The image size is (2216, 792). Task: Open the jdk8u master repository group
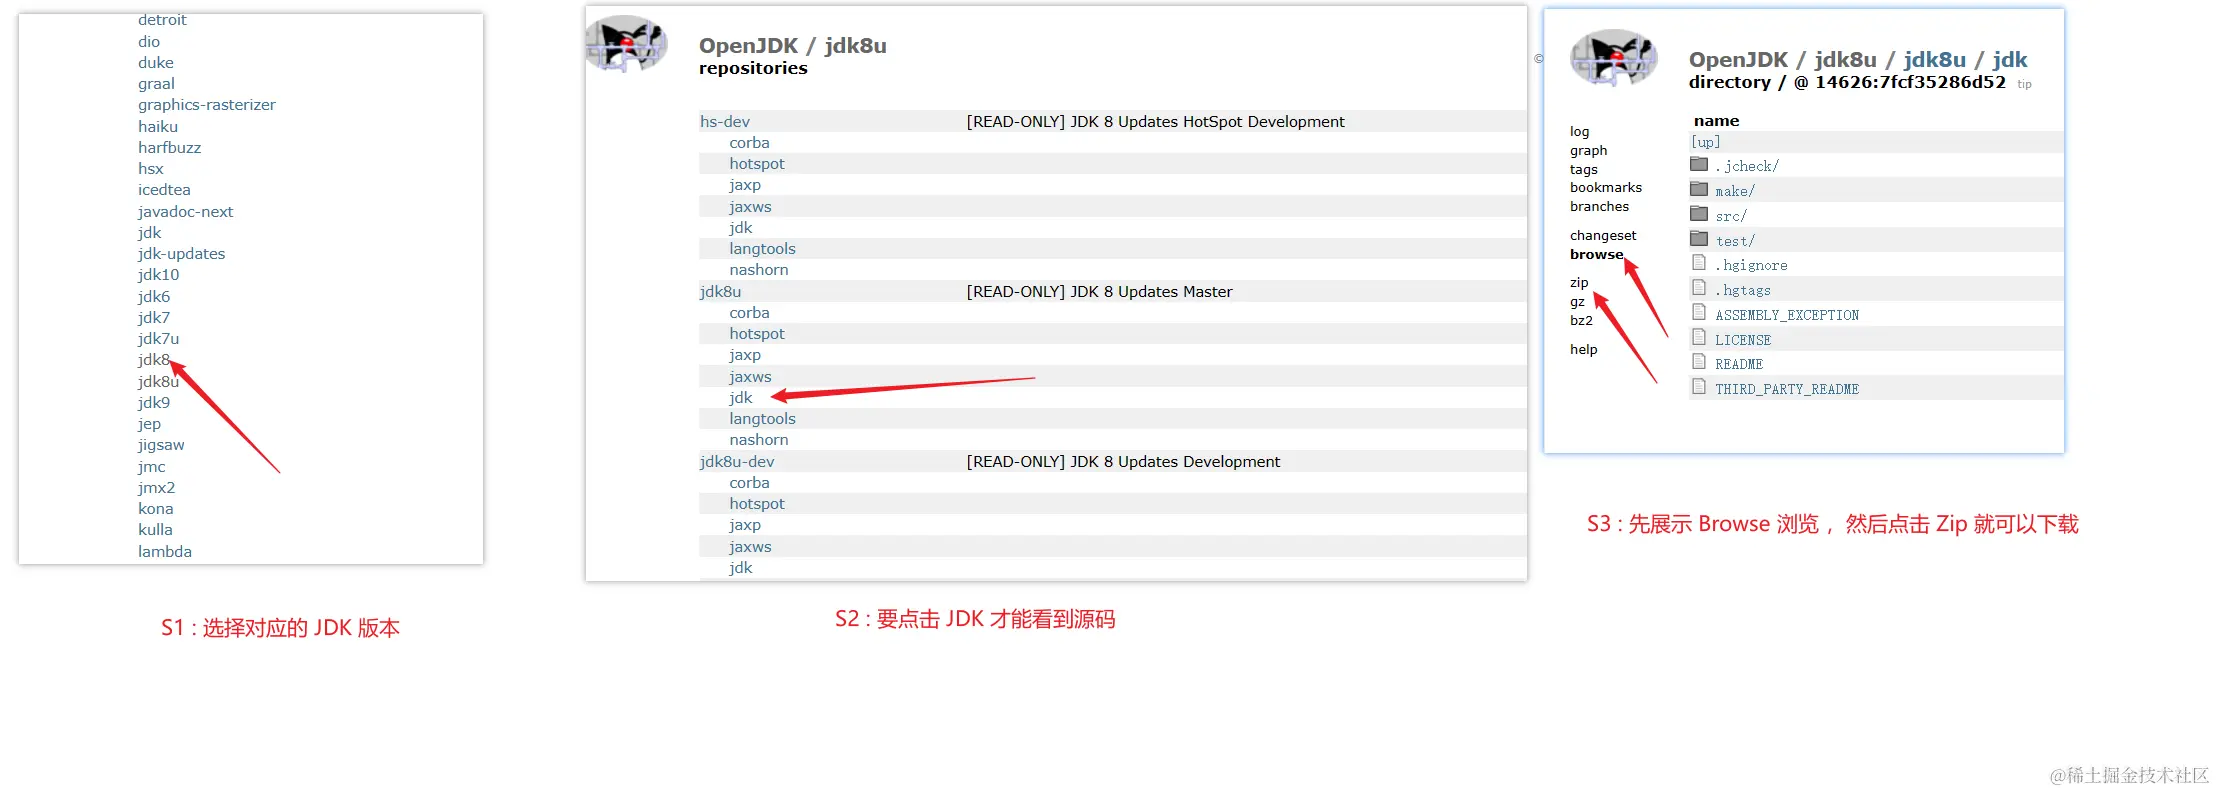[x=720, y=292]
